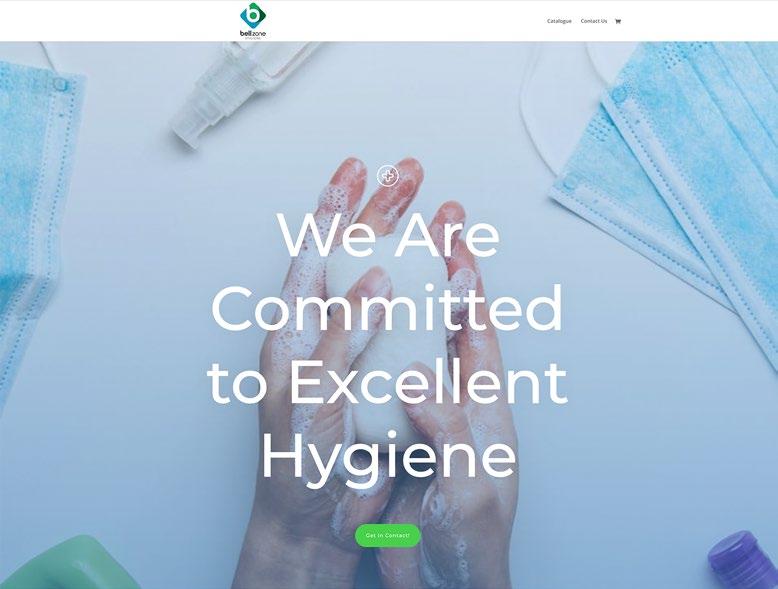Click the Bellzone diamond logo
The width and height of the screenshot is (778, 589).
pos(253,15)
